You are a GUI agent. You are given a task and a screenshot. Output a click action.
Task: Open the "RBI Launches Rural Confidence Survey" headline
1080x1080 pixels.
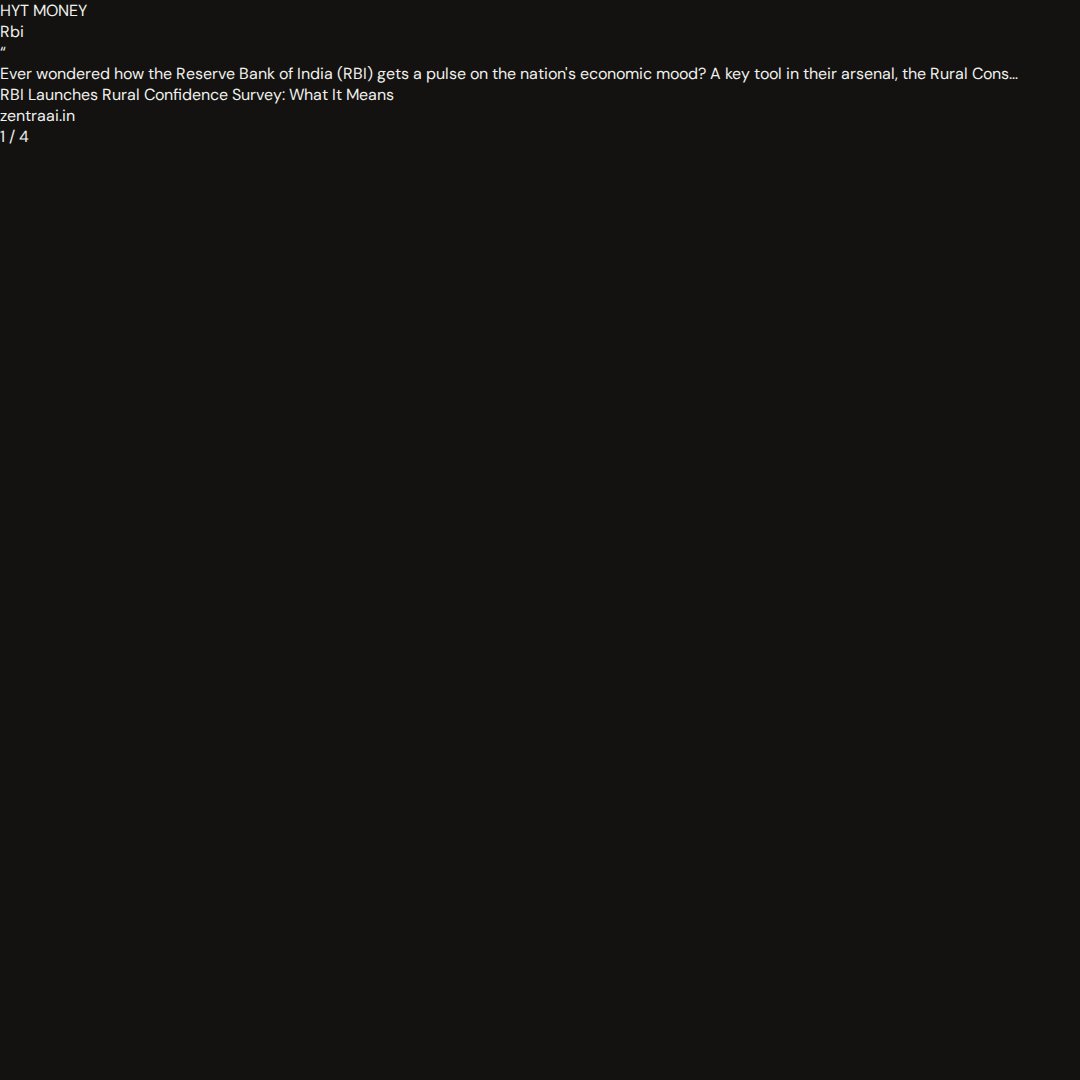tap(197, 95)
